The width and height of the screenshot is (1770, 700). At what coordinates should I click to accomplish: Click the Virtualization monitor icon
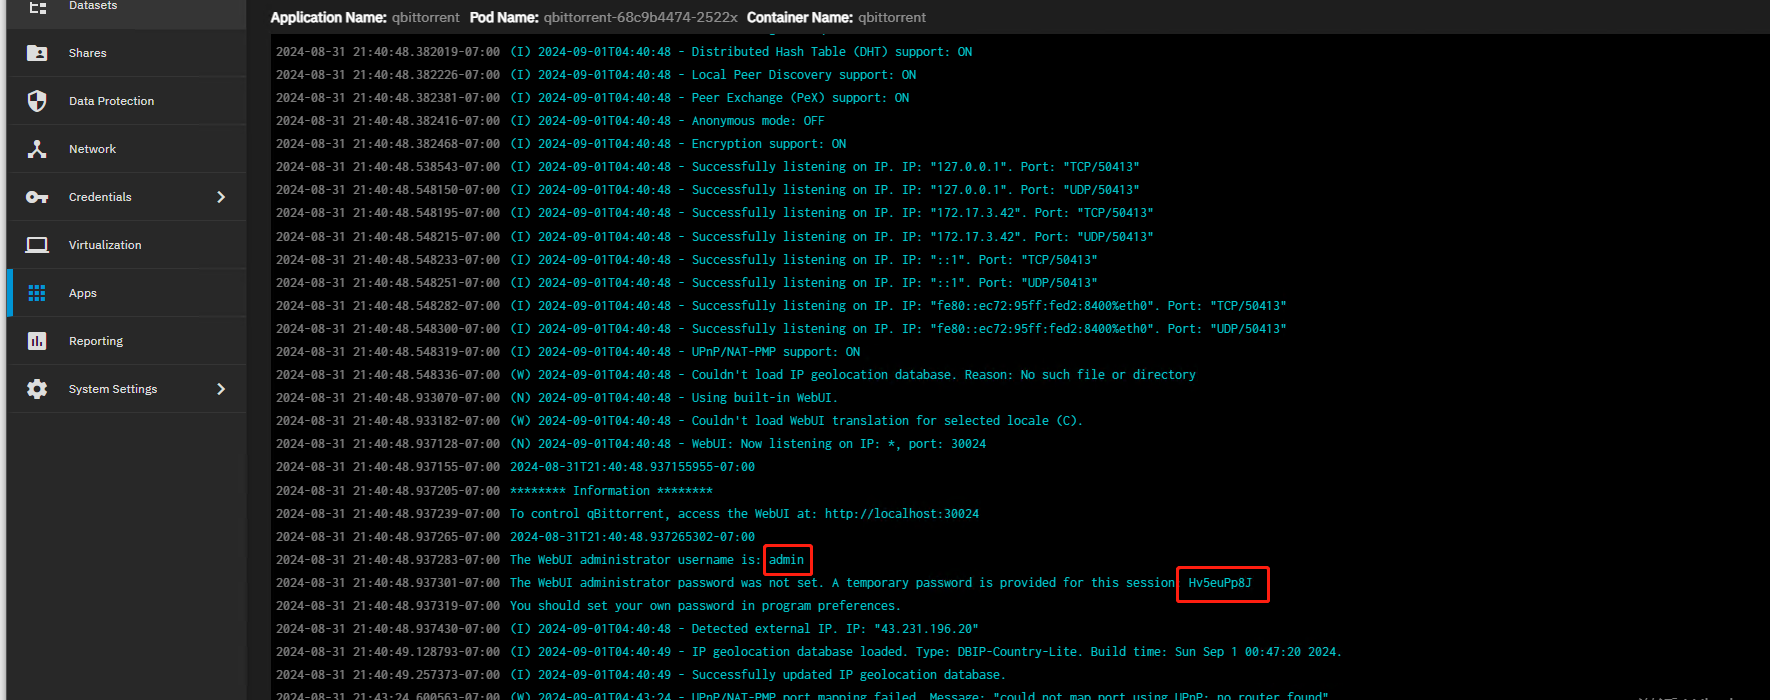37,245
